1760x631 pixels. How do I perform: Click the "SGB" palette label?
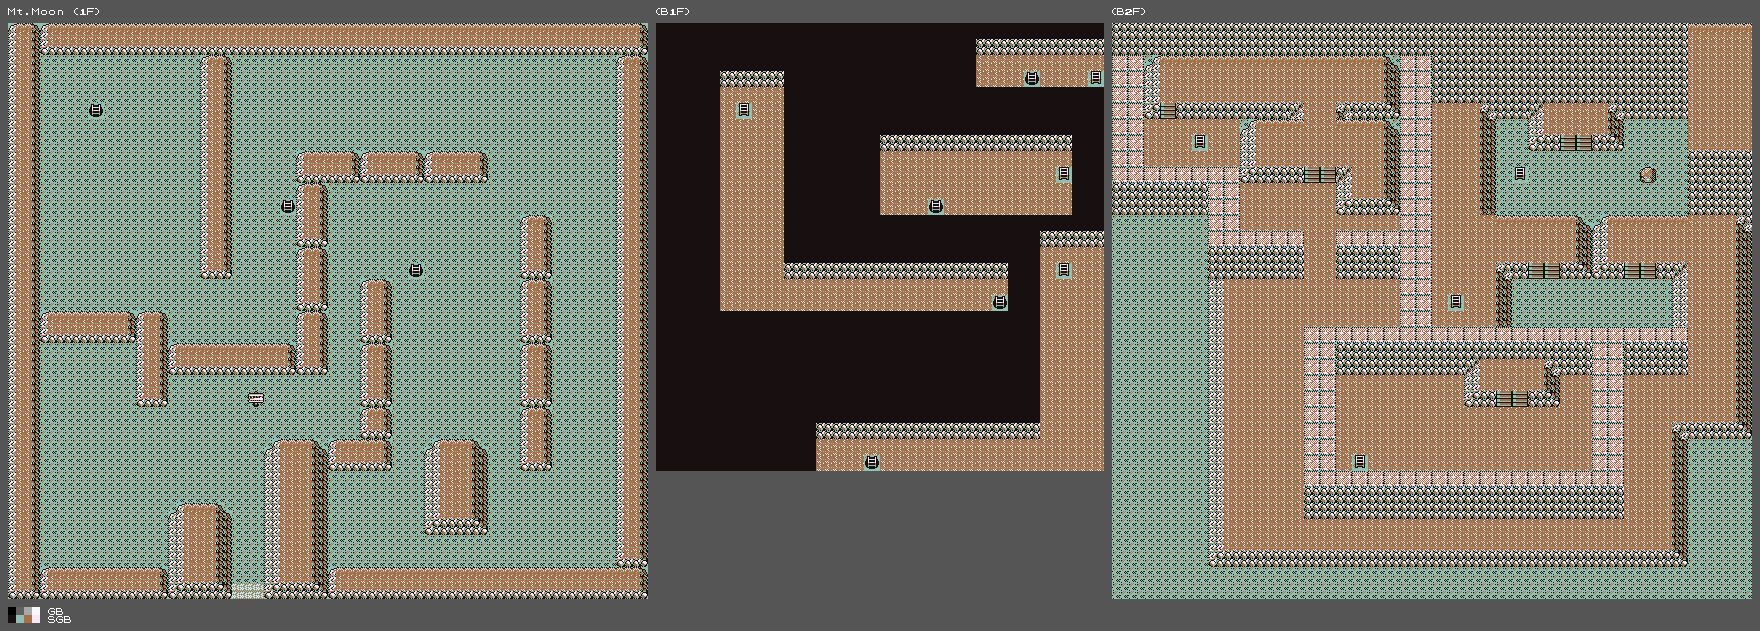(x=59, y=620)
